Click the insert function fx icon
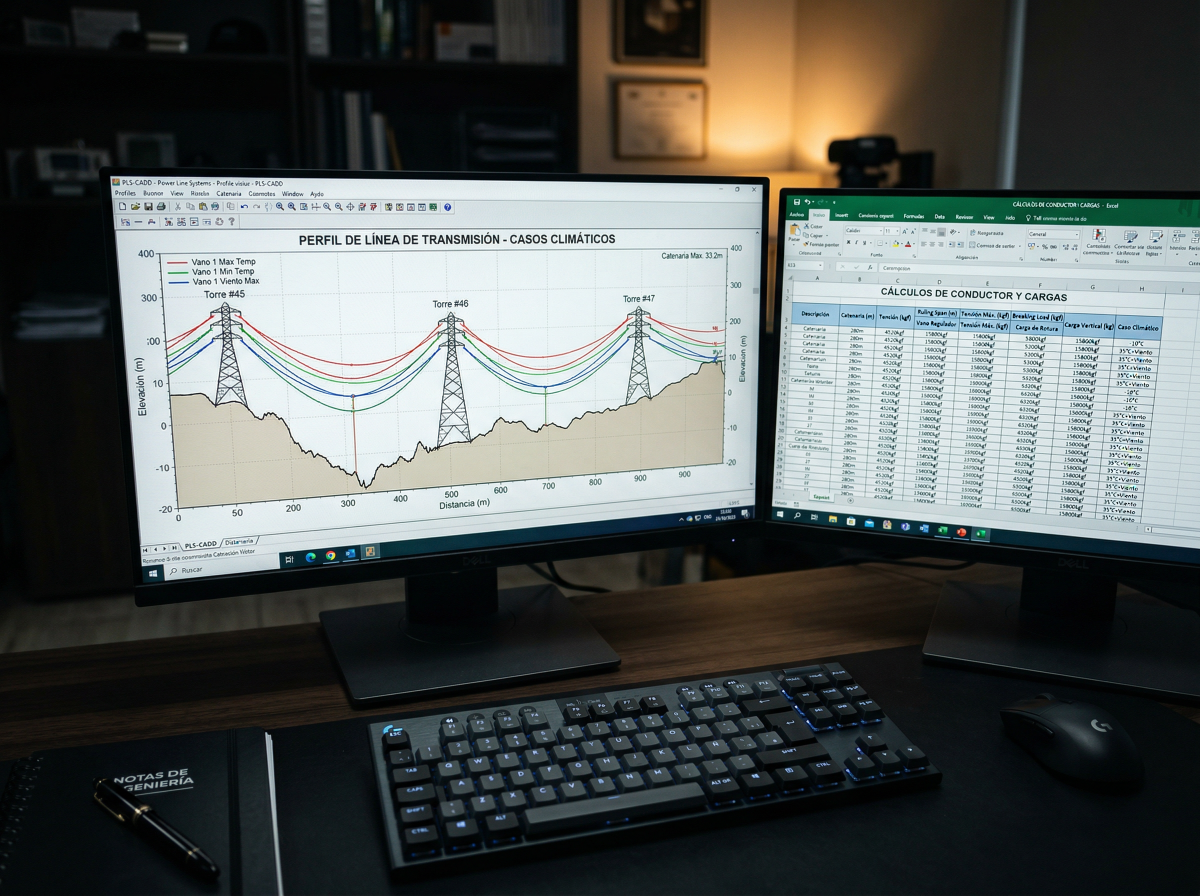The image size is (1200, 896). pyautogui.click(x=872, y=267)
